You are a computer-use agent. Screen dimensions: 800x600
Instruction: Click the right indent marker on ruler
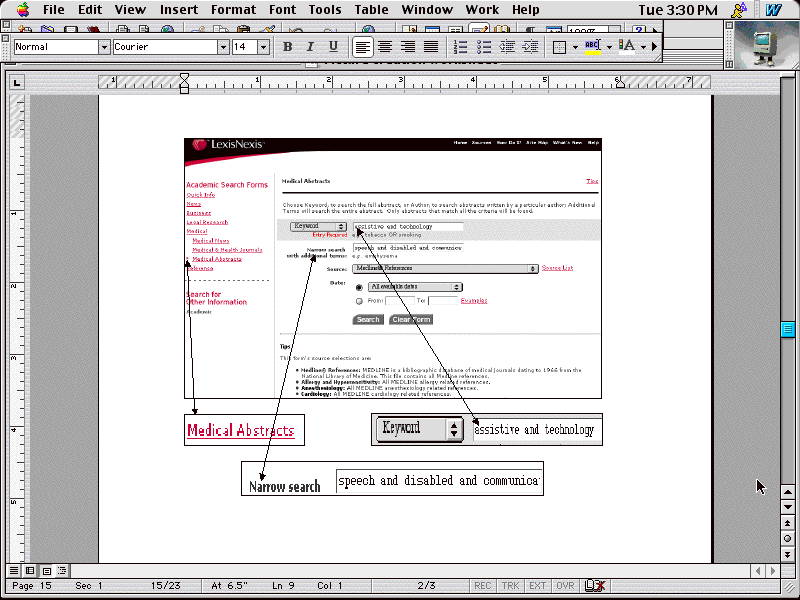click(620, 84)
